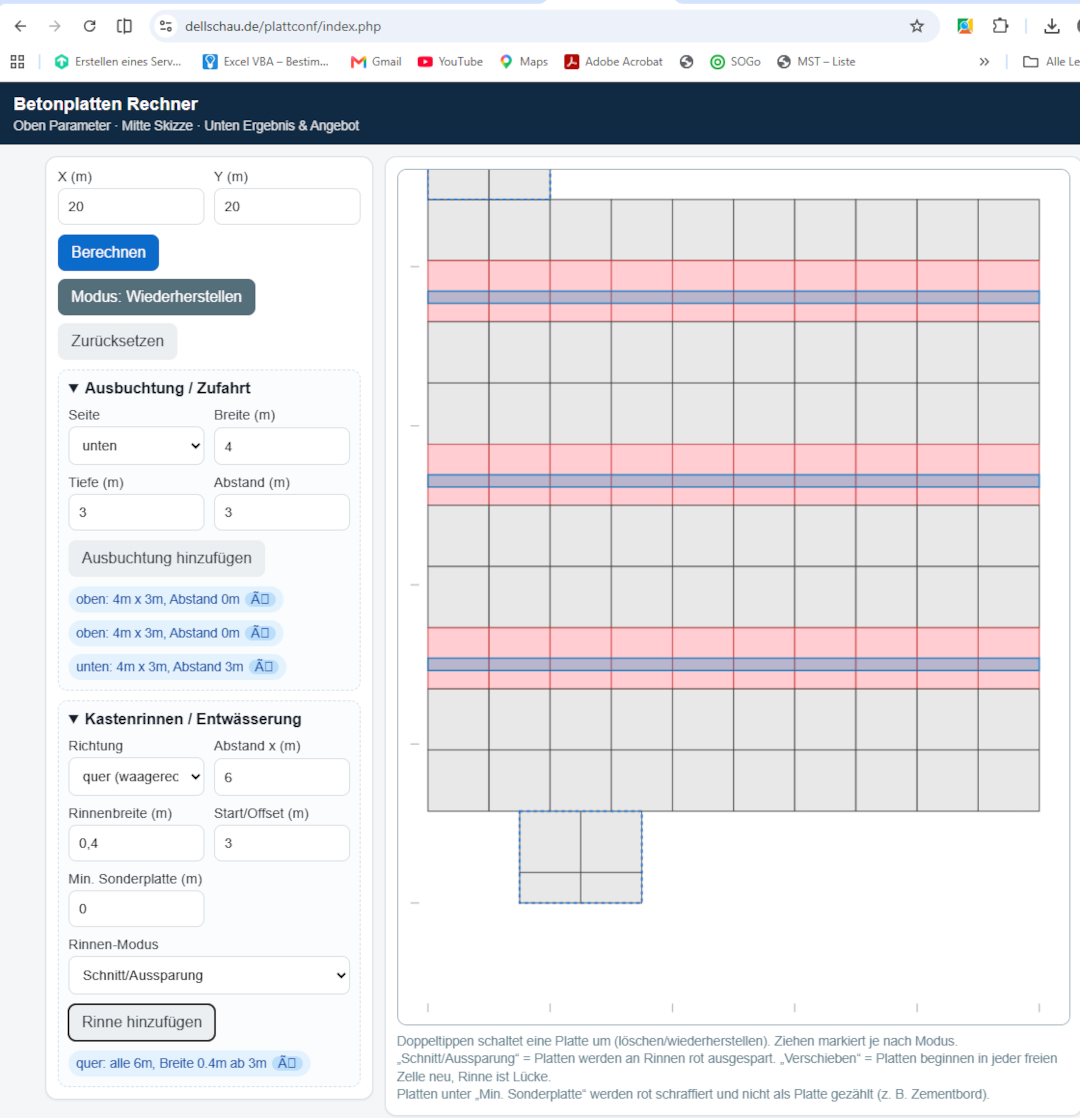Open the downloads icon in the toolbar
The height and width of the screenshot is (1118, 1080).
click(1051, 26)
